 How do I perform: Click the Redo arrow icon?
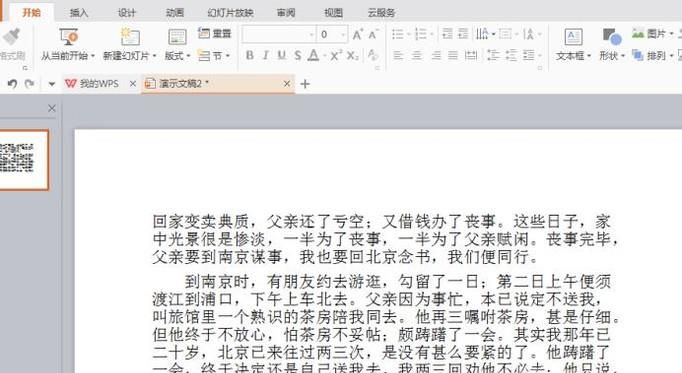(x=29, y=83)
